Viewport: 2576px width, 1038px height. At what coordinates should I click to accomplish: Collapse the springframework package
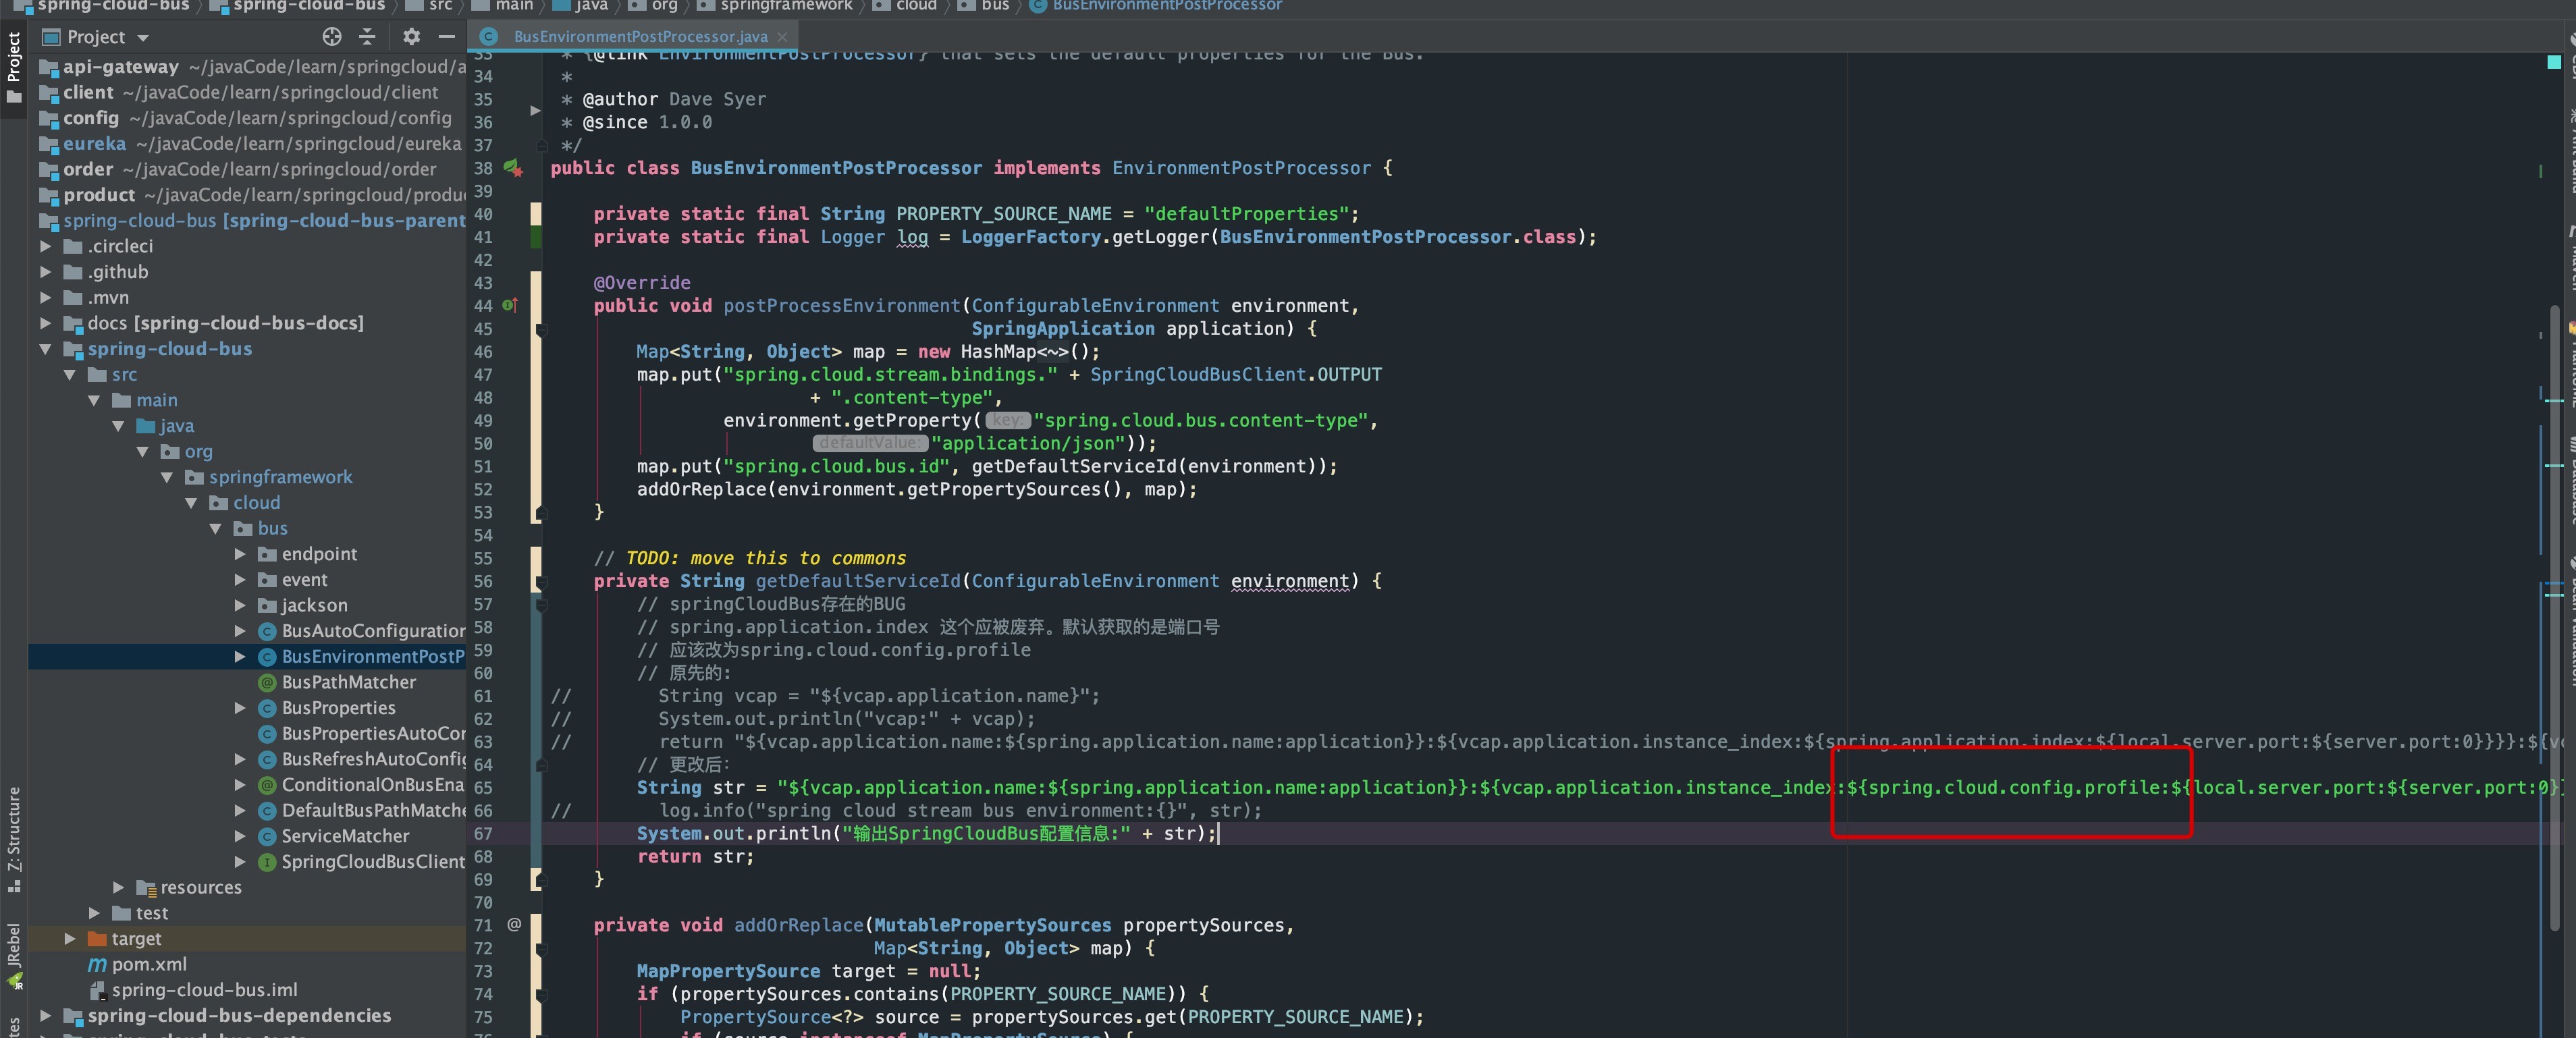[167, 478]
